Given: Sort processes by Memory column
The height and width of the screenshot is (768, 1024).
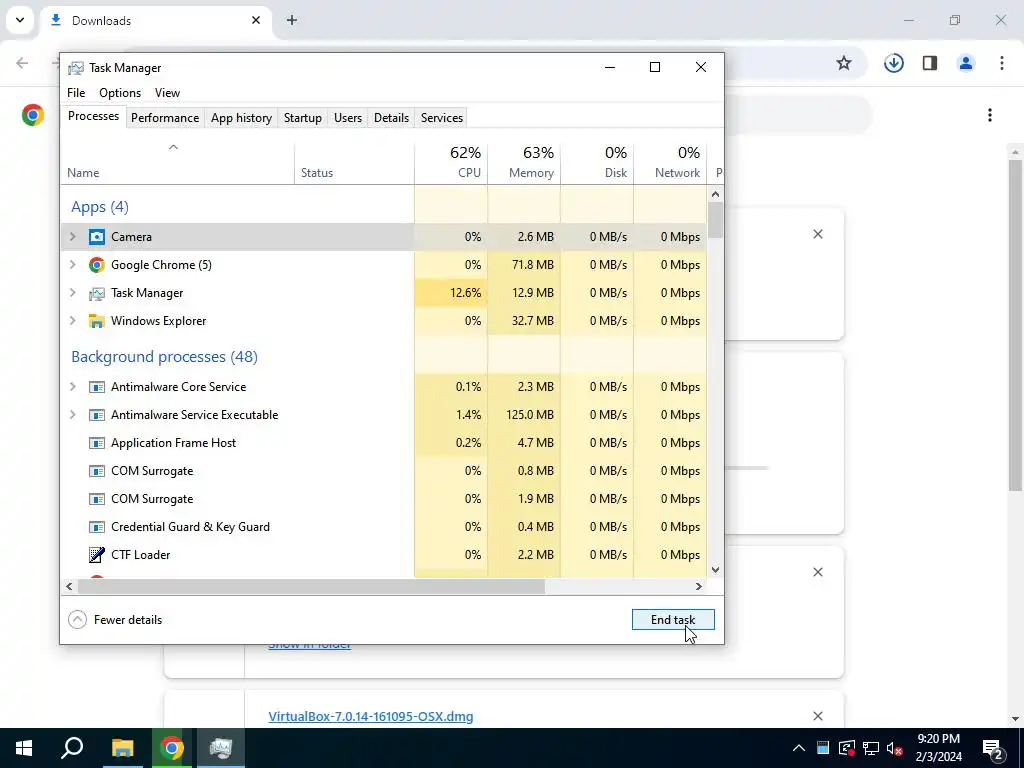Looking at the screenshot, I should [524, 162].
